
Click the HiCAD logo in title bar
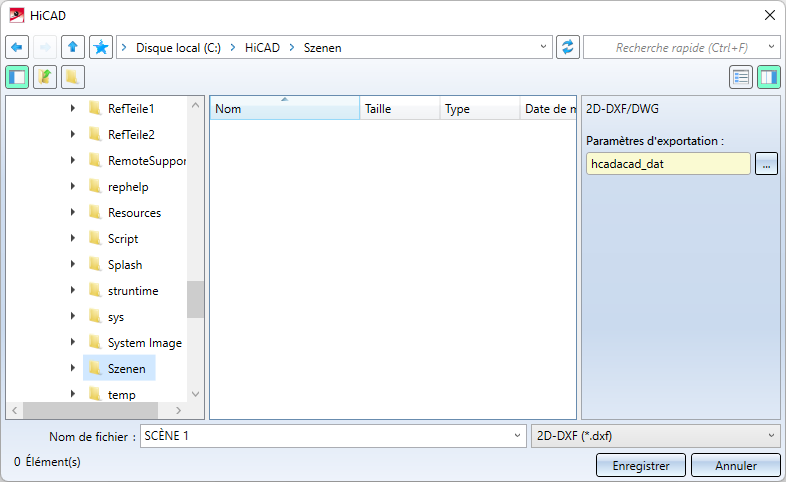[x=17, y=16]
